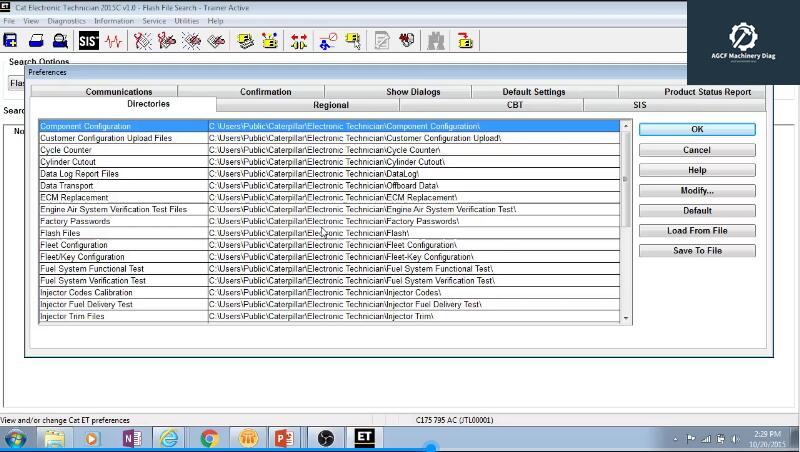Show hidden system tray icons
This screenshot has height=452, width=800.
tap(676, 439)
